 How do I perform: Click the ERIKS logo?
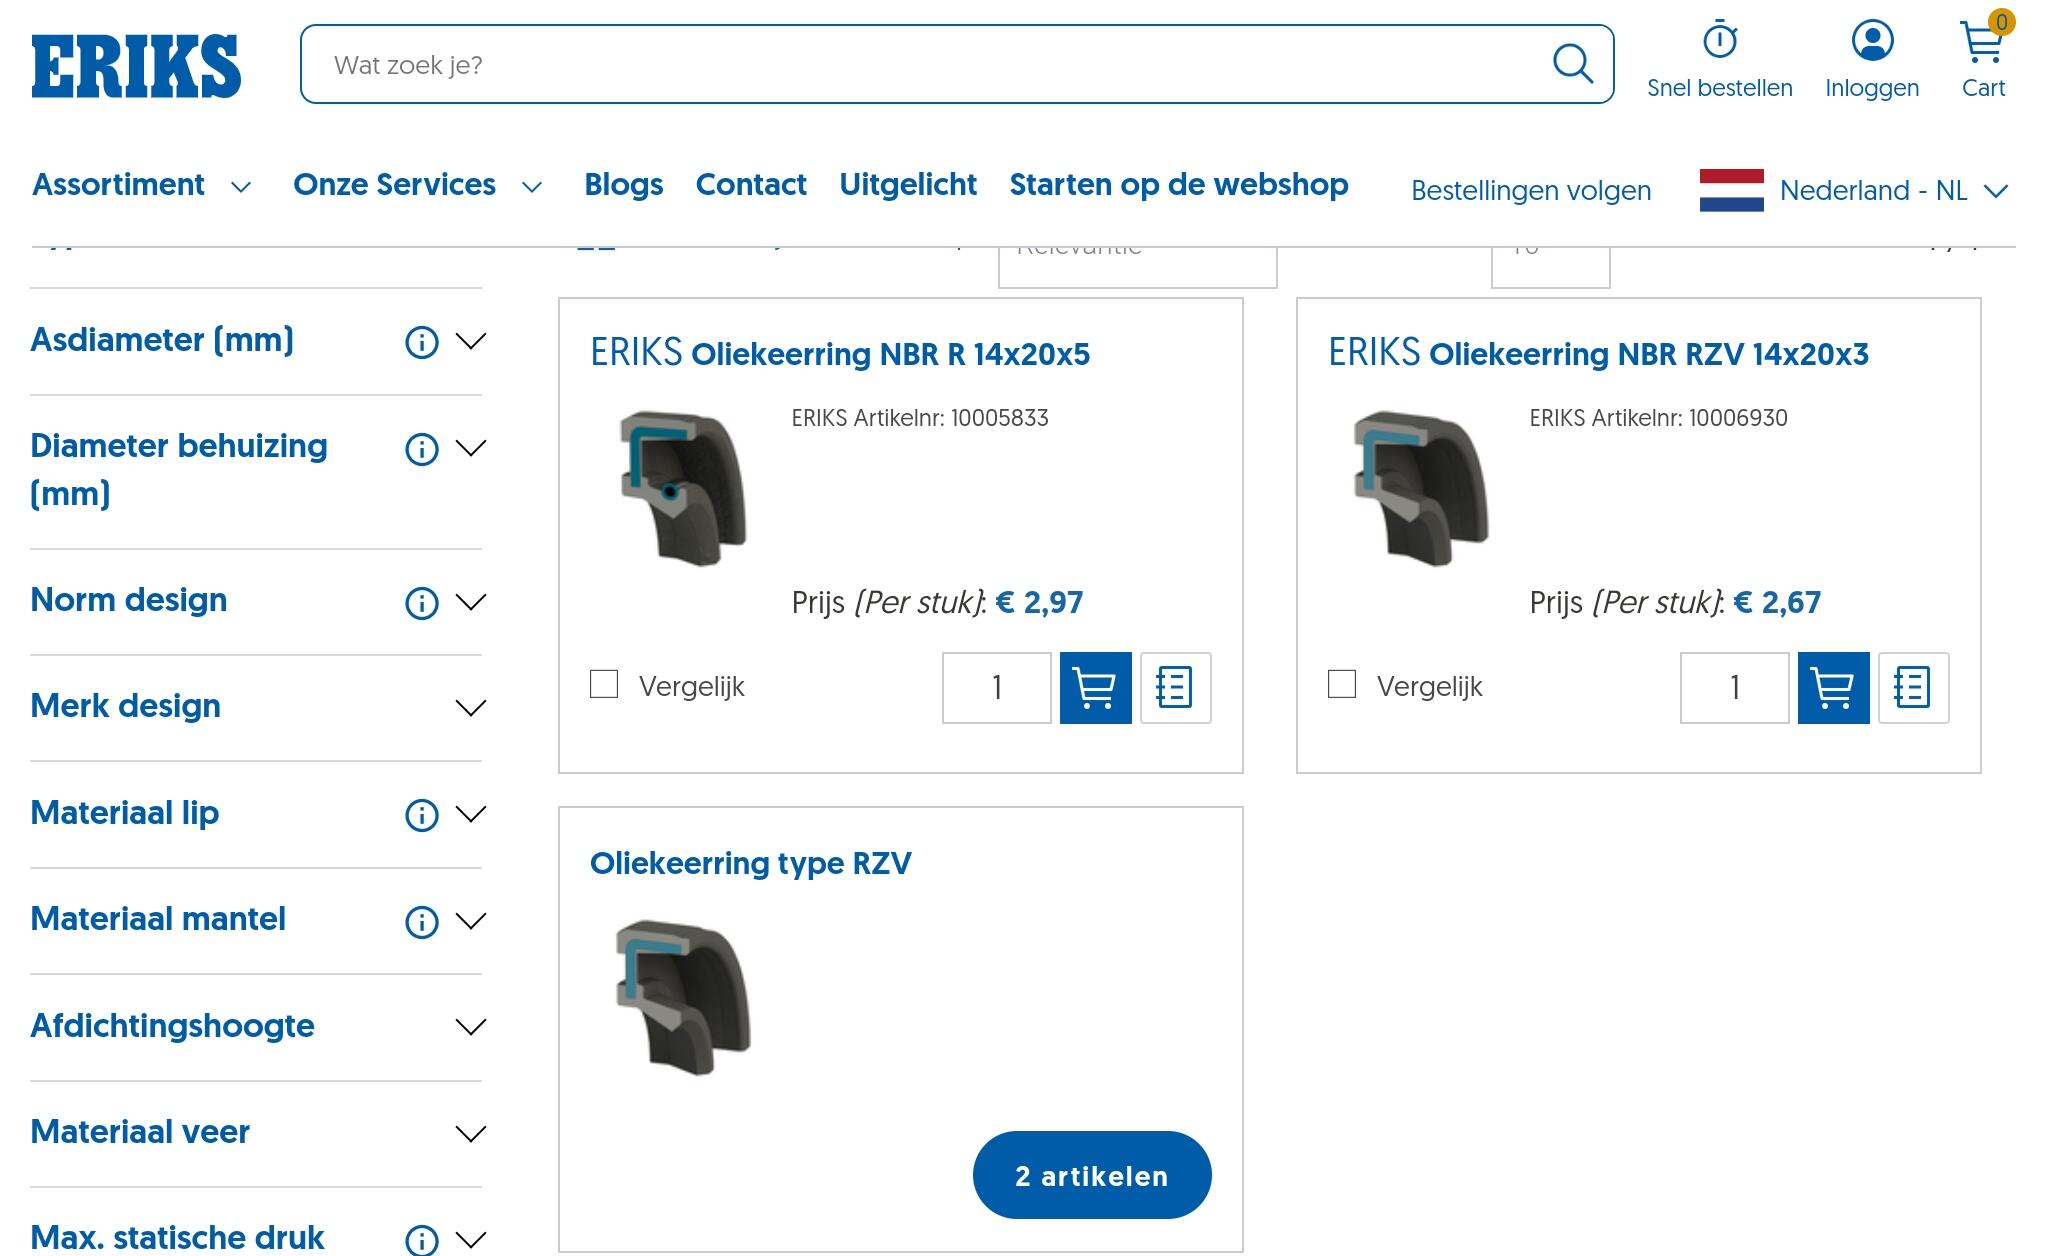pyautogui.click(x=136, y=66)
